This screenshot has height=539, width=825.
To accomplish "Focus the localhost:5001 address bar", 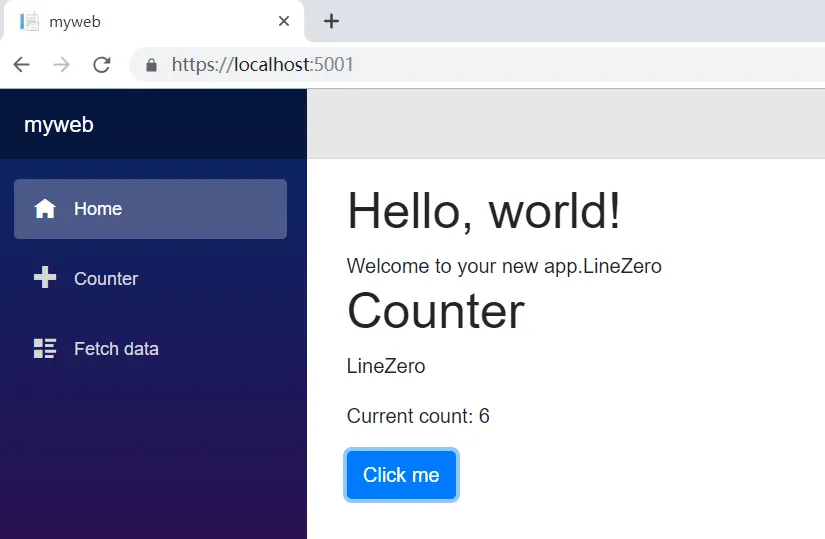I will [474, 65].
